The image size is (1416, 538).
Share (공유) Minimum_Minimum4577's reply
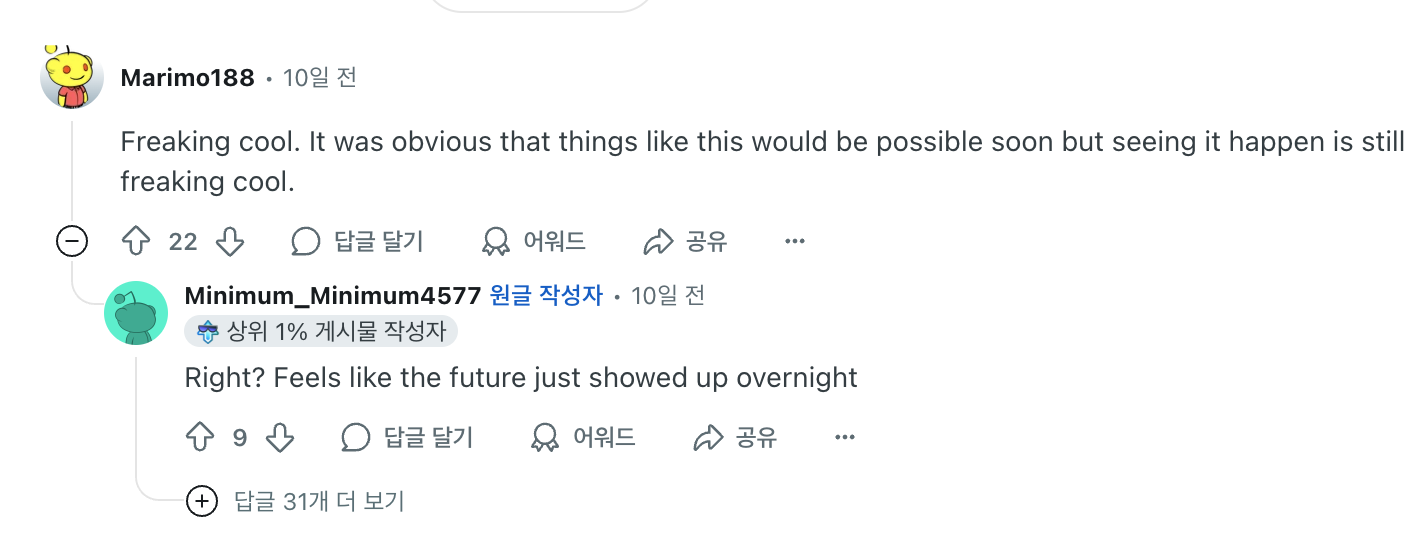pos(735,437)
